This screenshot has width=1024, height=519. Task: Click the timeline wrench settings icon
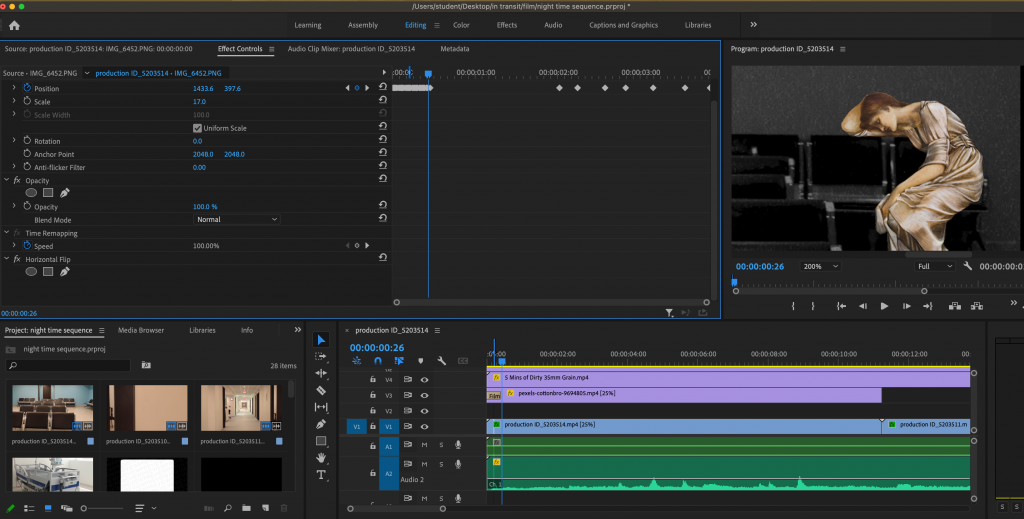click(441, 361)
